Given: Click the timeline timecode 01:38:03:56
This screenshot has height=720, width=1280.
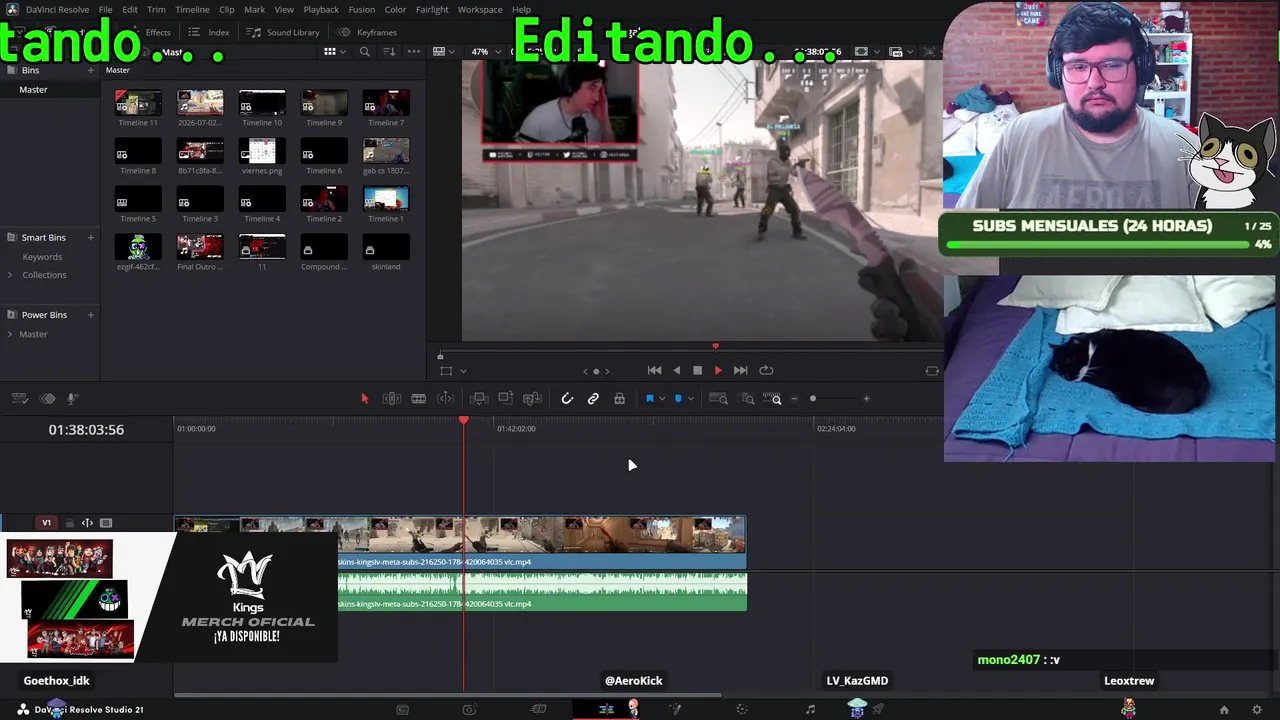Looking at the screenshot, I should pos(86,429).
